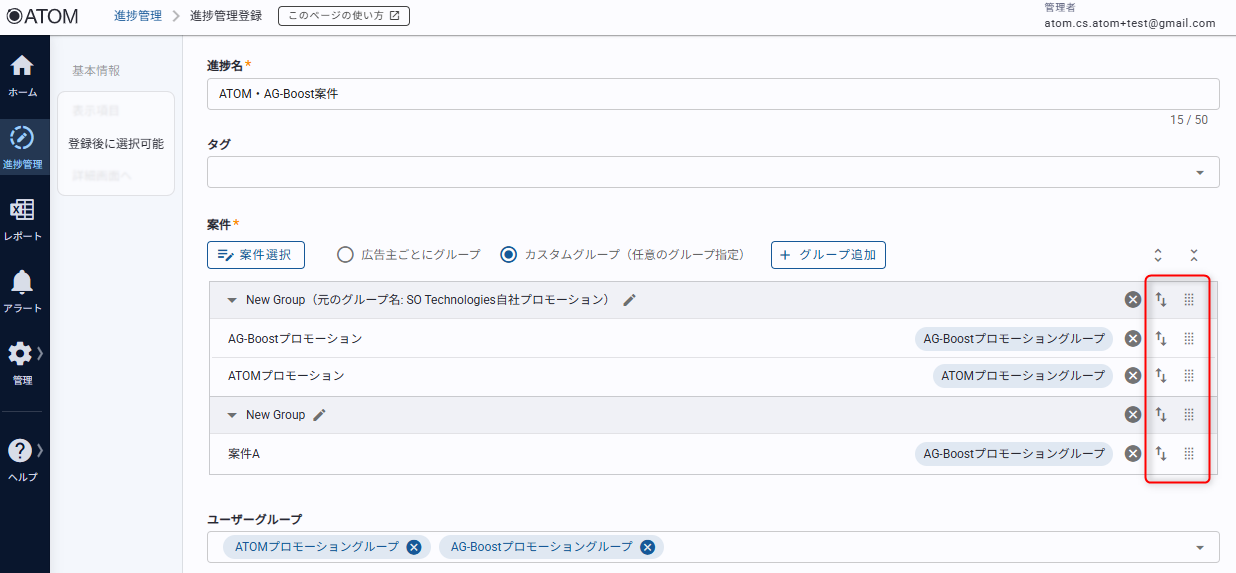Open the ユーザーグループ dropdown arrow

tap(1199, 547)
